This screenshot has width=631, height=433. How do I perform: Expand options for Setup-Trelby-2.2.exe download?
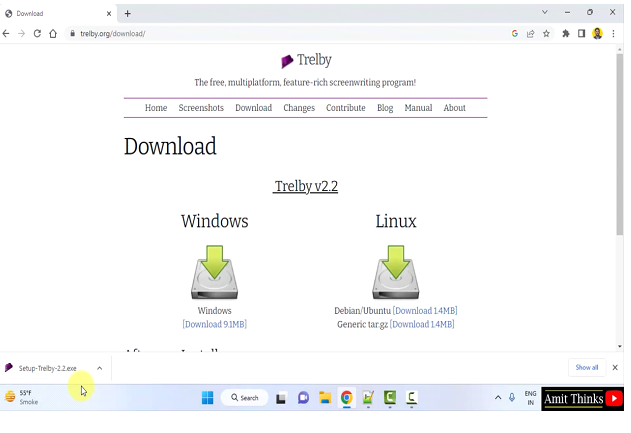tap(99, 368)
